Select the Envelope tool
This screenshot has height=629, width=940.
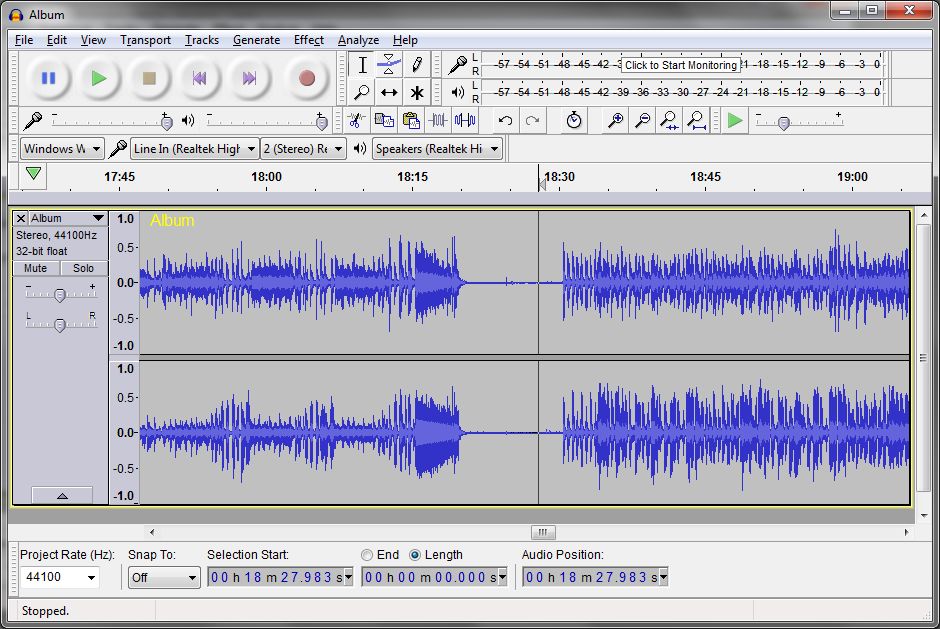click(388, 64)
